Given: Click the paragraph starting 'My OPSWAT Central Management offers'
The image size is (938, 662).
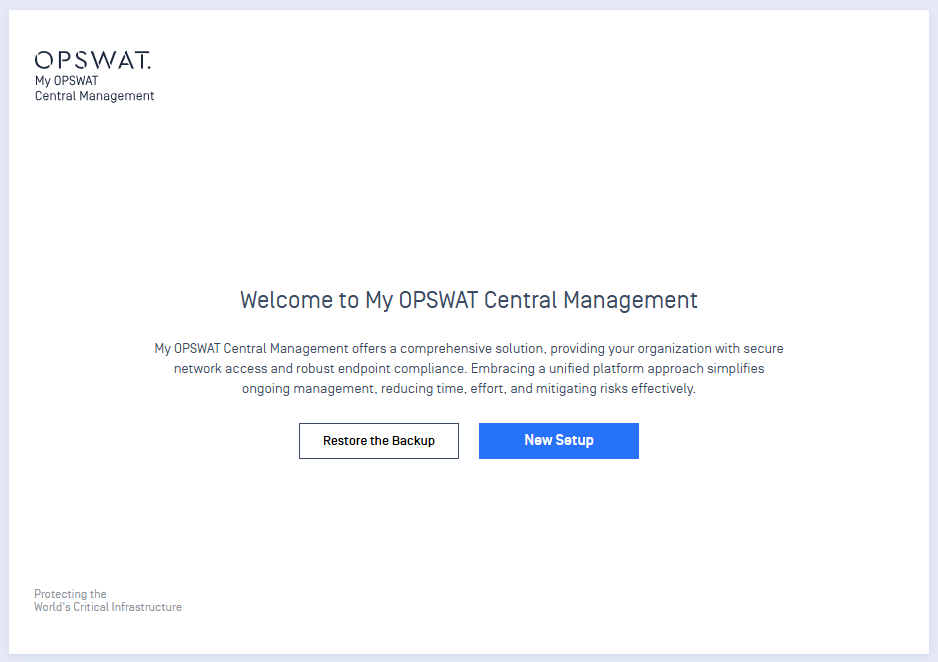Looking at the screenshot, I should (x=469, y=368).
